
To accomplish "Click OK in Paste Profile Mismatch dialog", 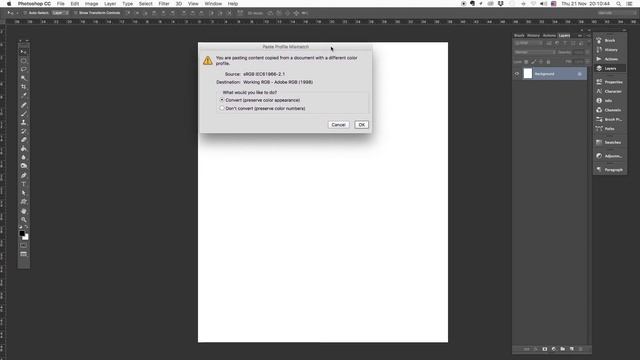I will (x=361, y=124).
